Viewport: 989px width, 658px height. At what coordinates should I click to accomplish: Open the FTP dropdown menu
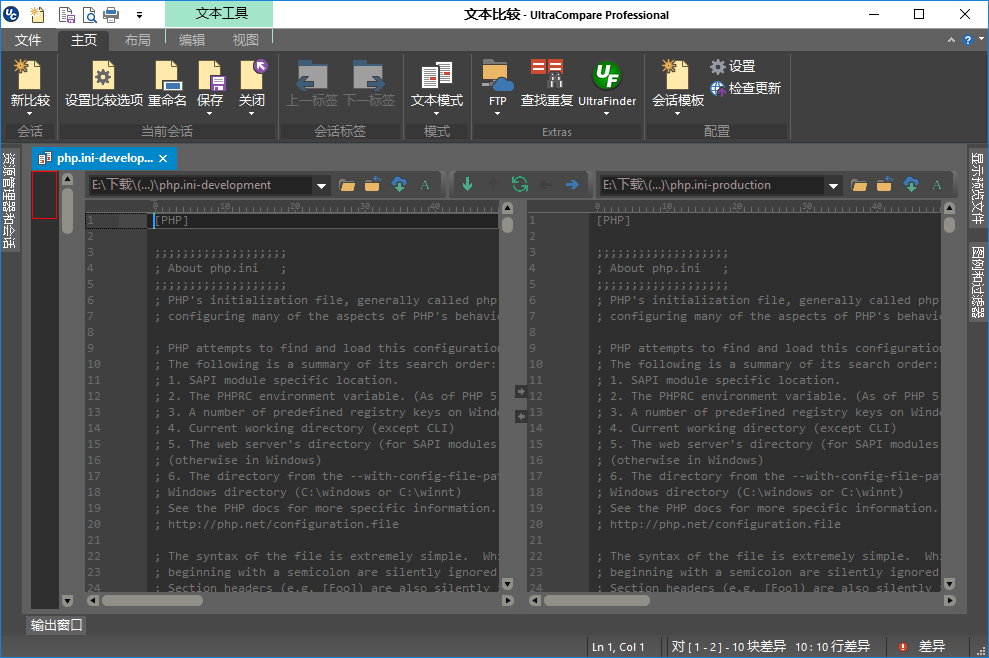(497, 112)
